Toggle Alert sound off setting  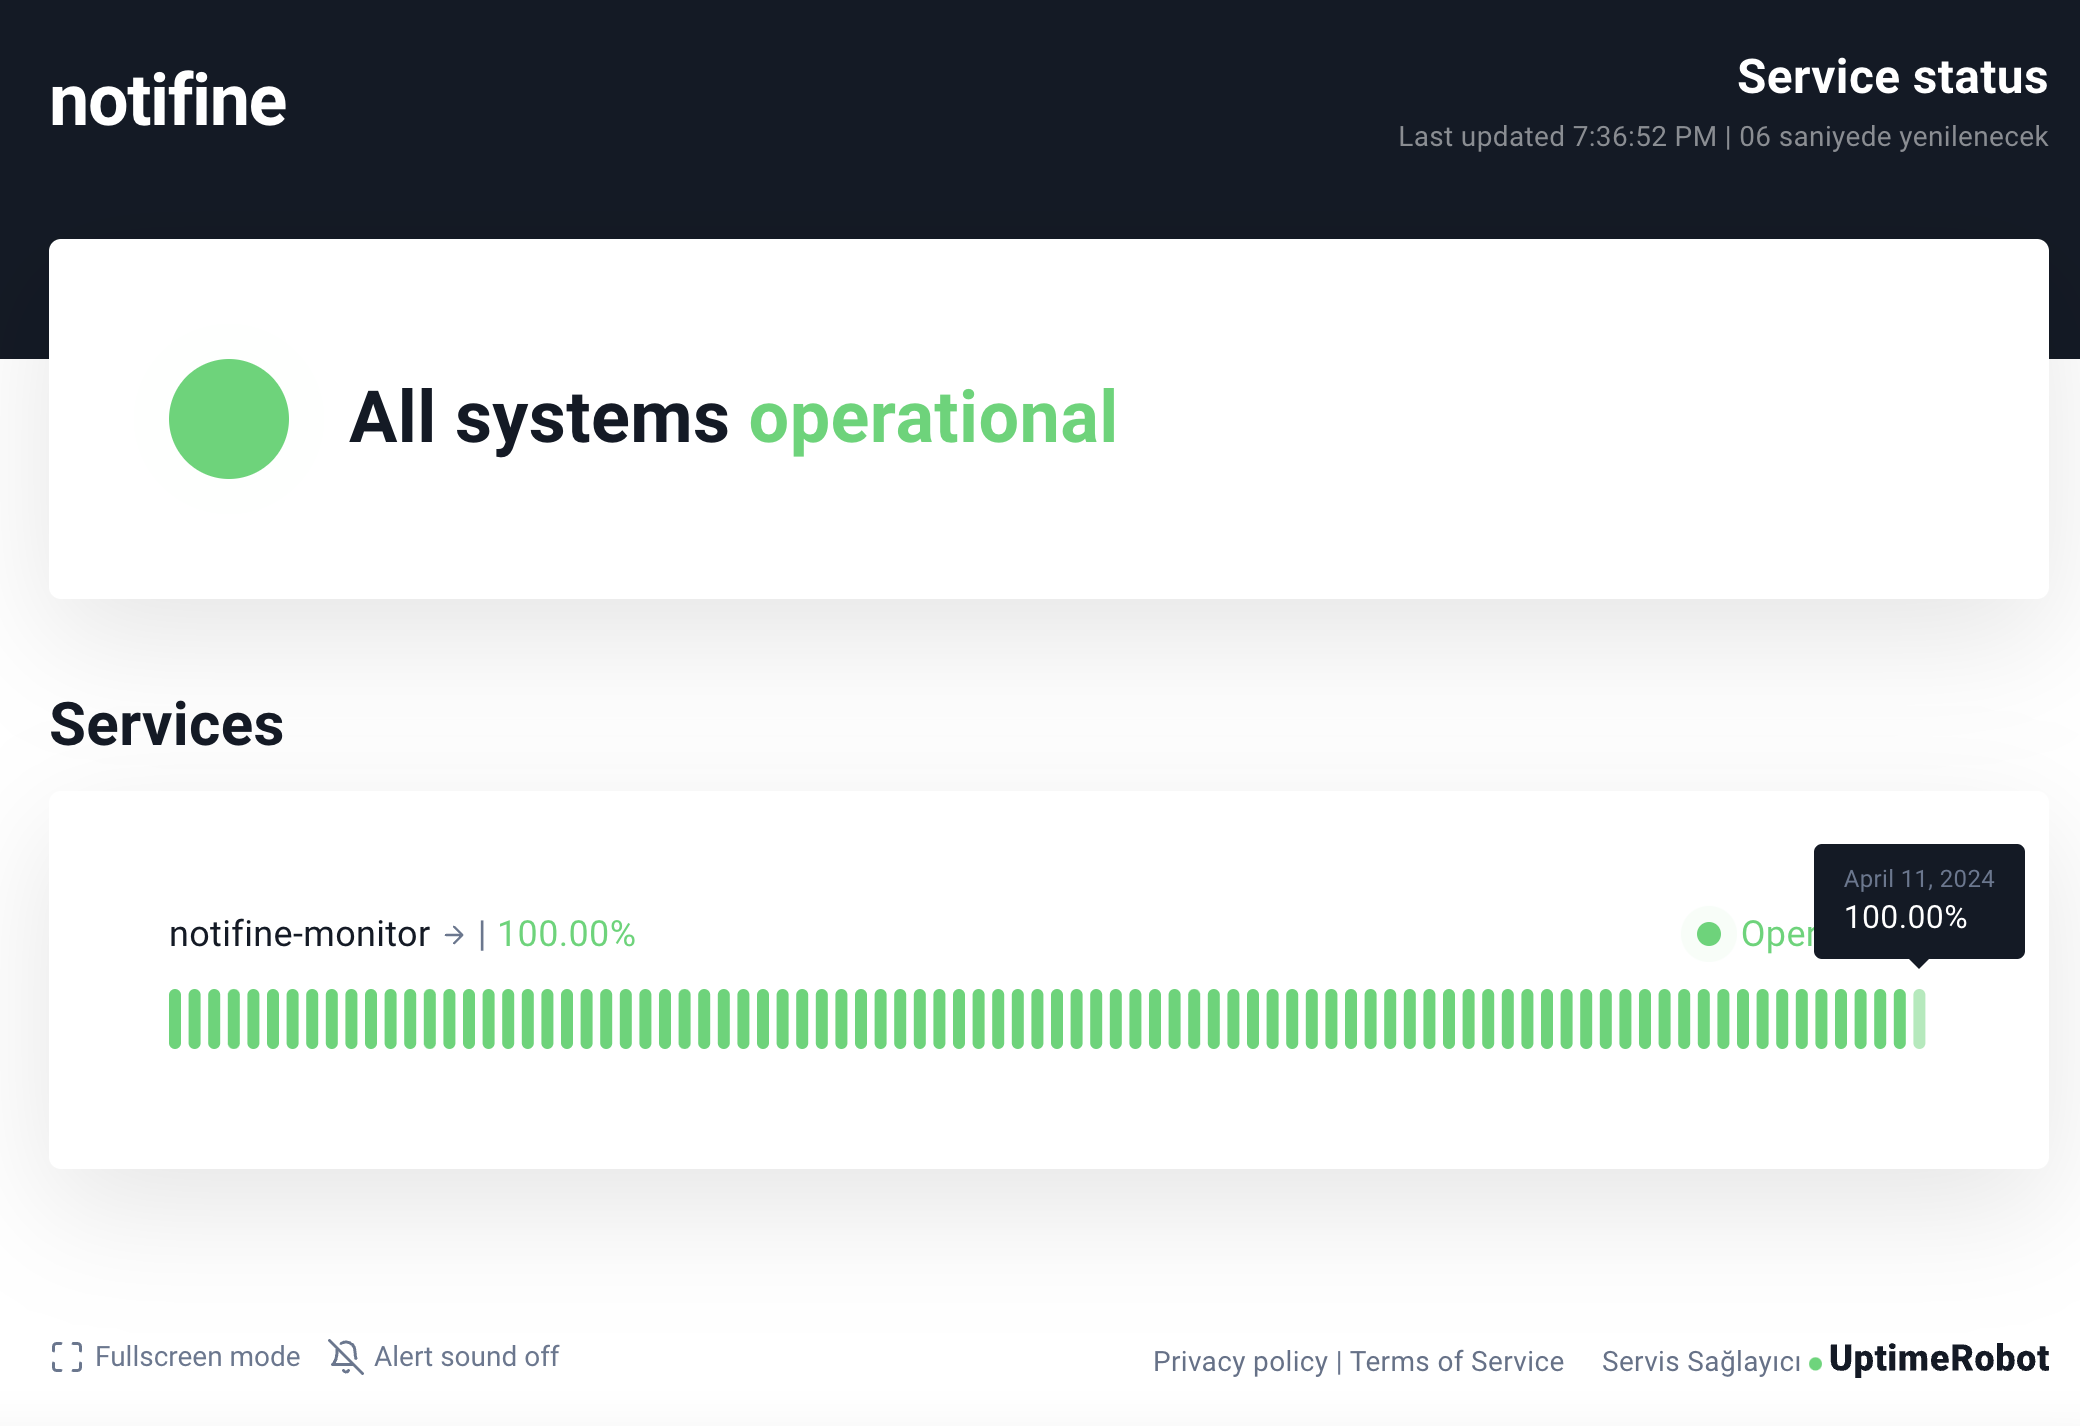[x=466, y=1357]
